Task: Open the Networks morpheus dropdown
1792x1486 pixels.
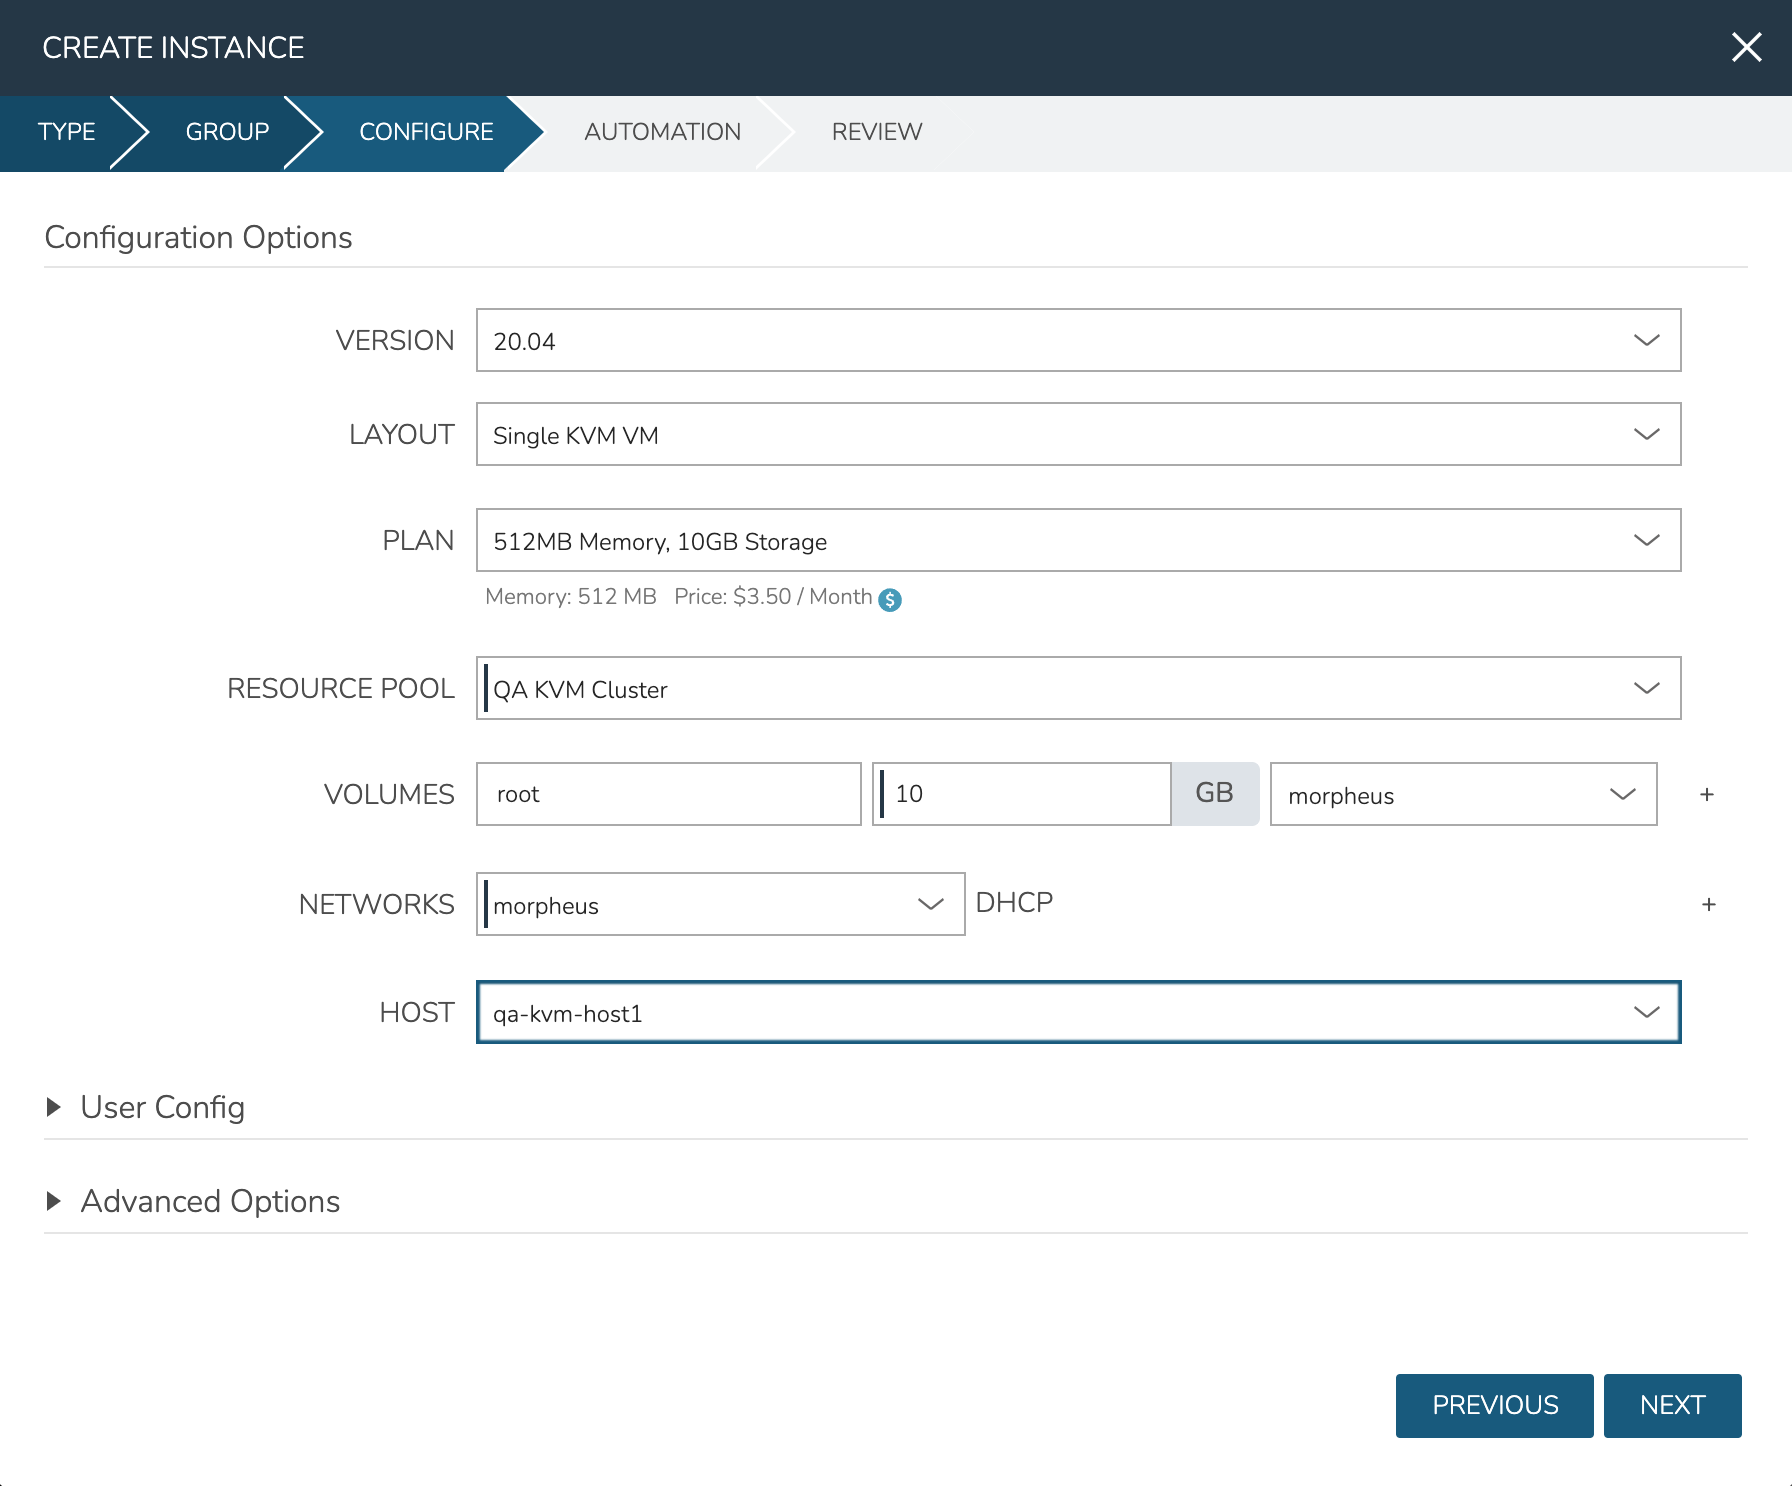Action: pyautogui.click(x=720, y=904)
